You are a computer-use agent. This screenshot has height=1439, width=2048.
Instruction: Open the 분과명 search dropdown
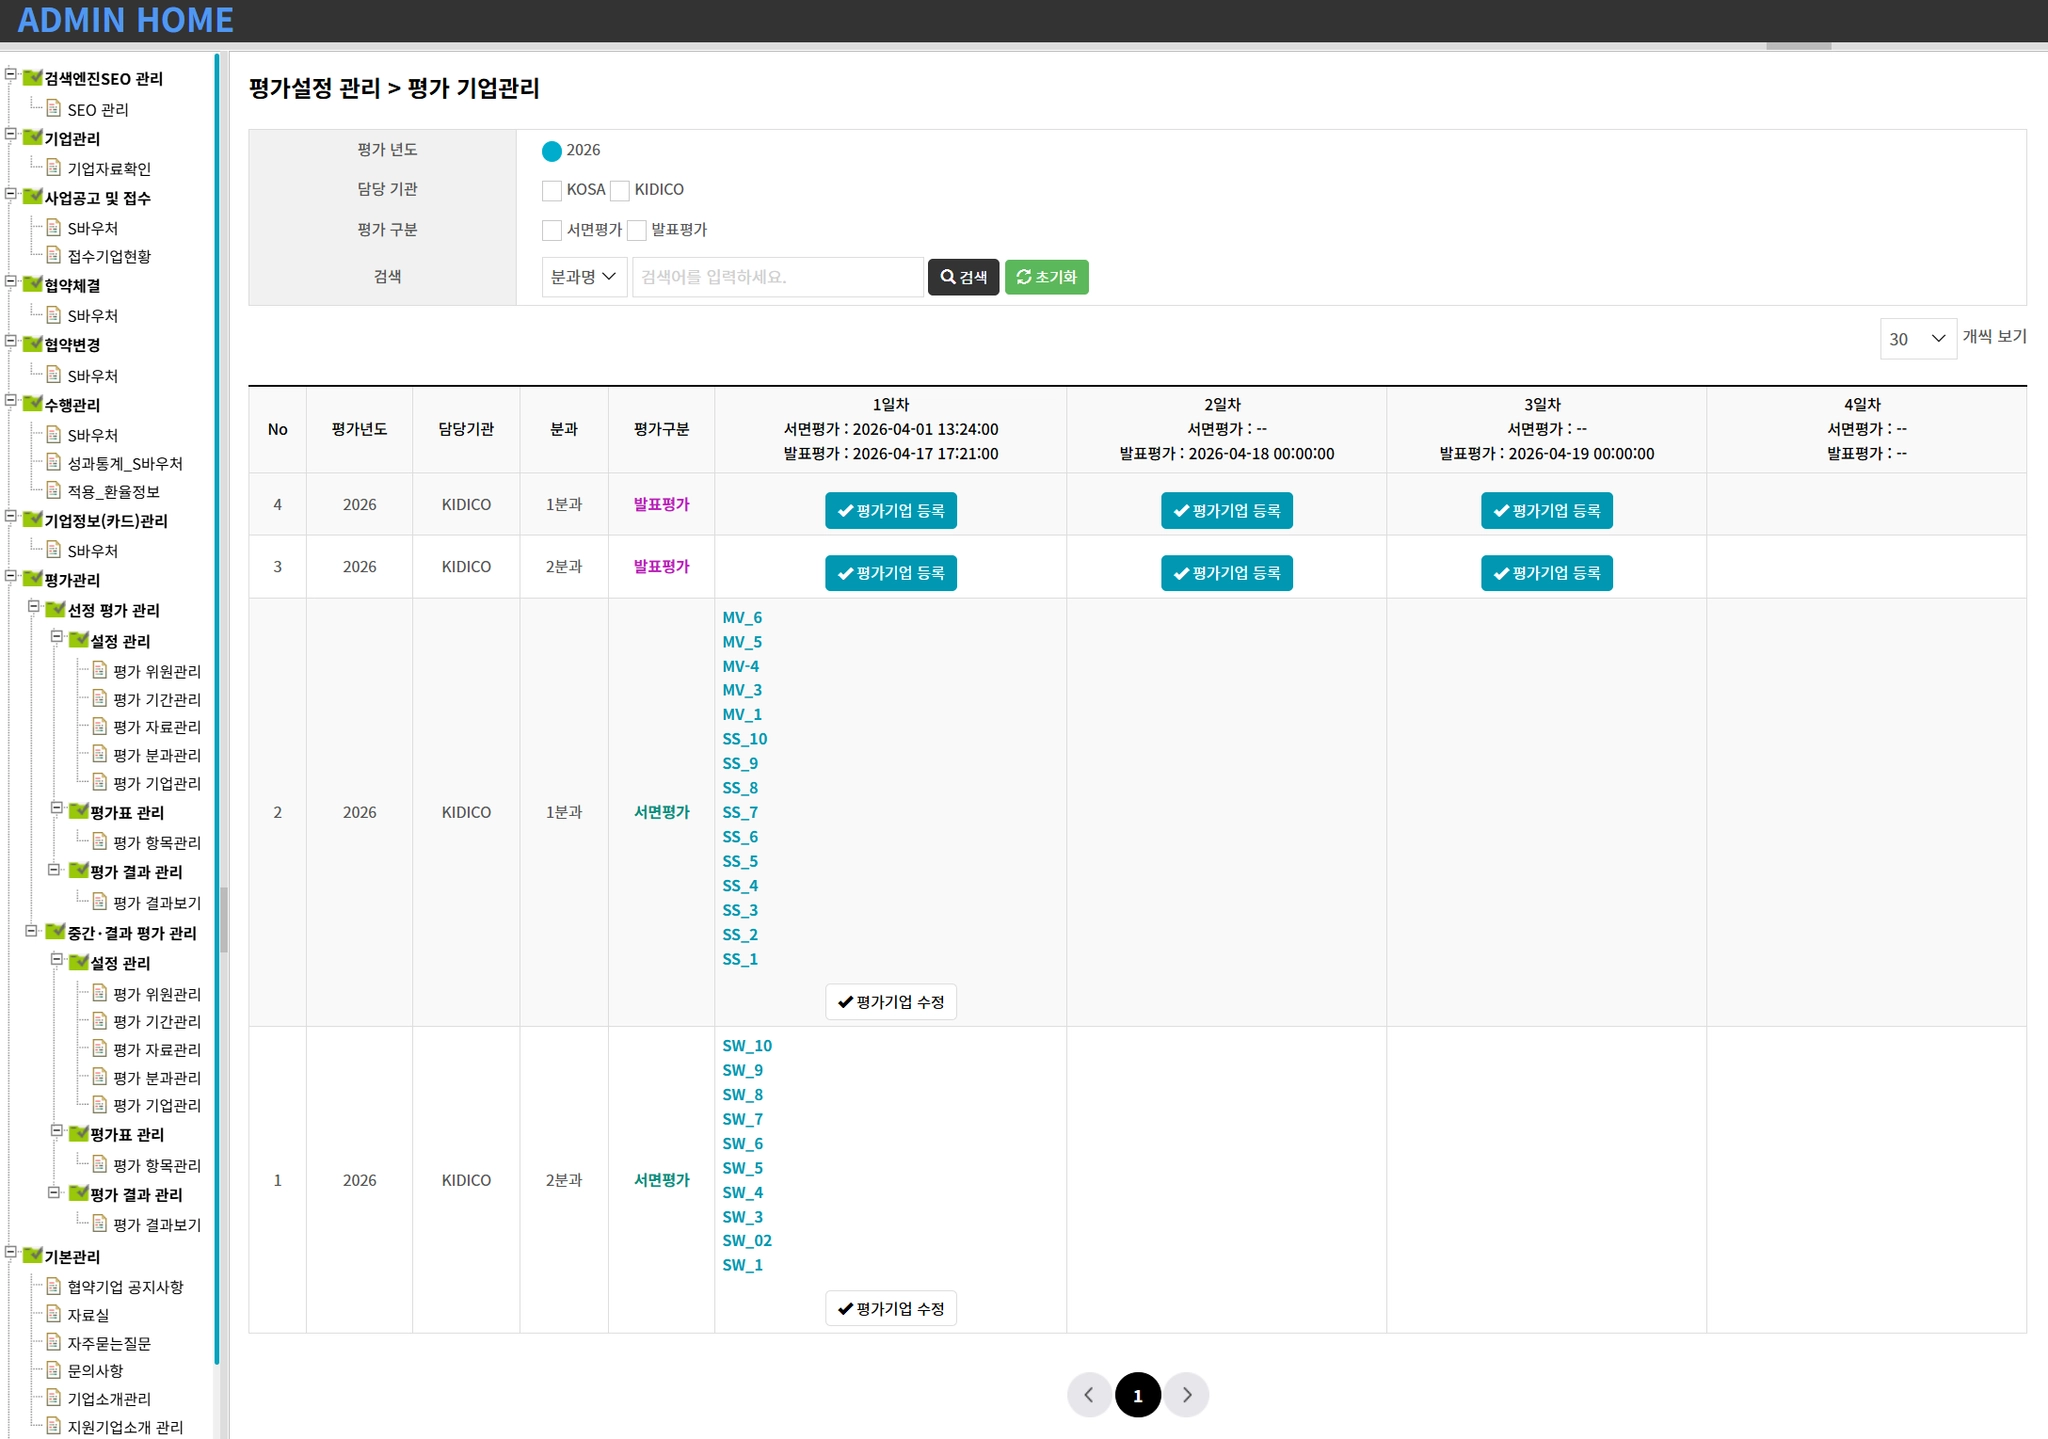[x=584, y=277]
